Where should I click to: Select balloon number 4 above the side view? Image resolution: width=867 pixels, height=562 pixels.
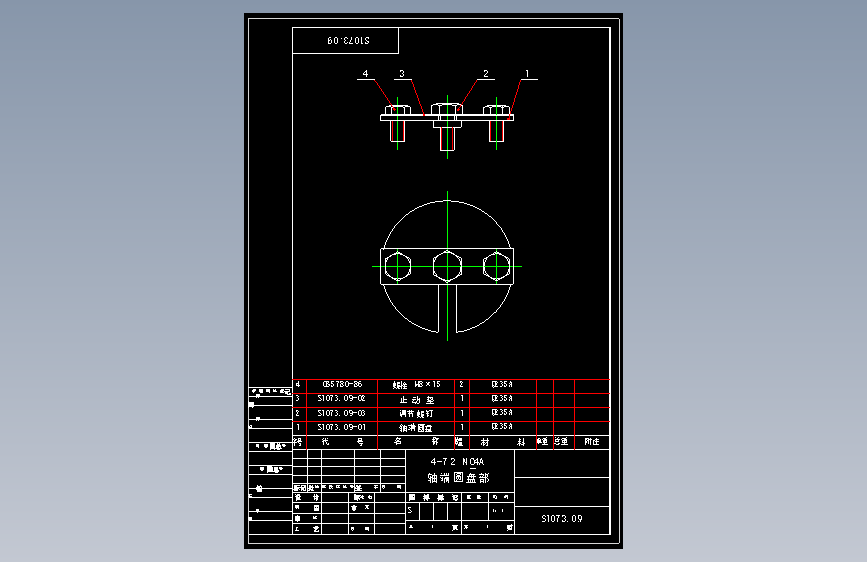coord(365,74)
